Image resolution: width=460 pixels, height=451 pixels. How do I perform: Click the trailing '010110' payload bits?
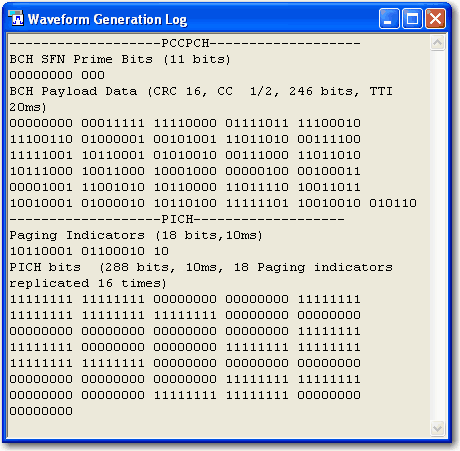(393, 203)
